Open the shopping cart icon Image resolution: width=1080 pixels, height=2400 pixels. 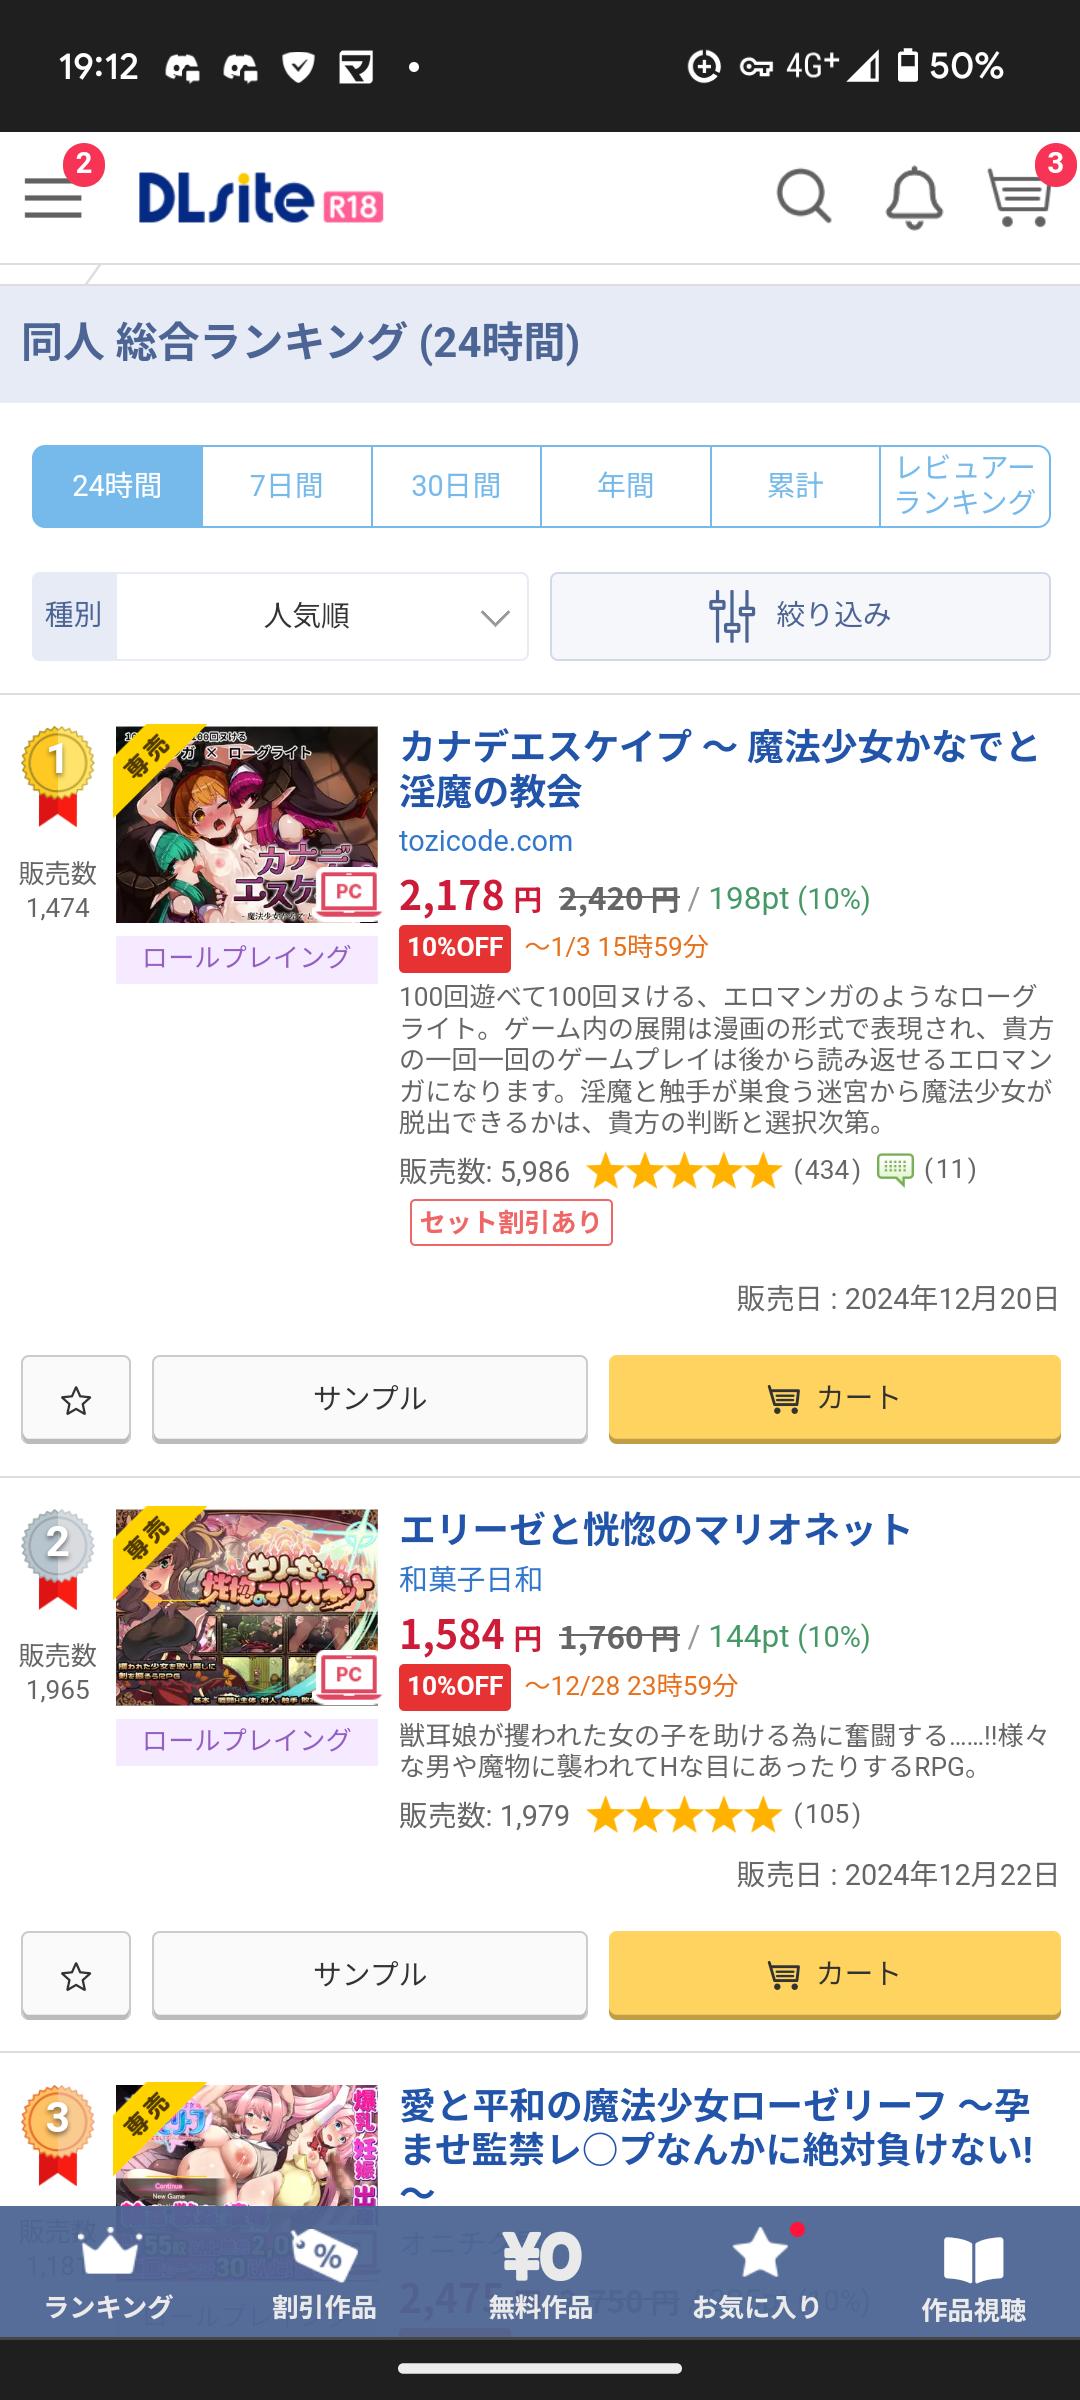[1019, 196]
